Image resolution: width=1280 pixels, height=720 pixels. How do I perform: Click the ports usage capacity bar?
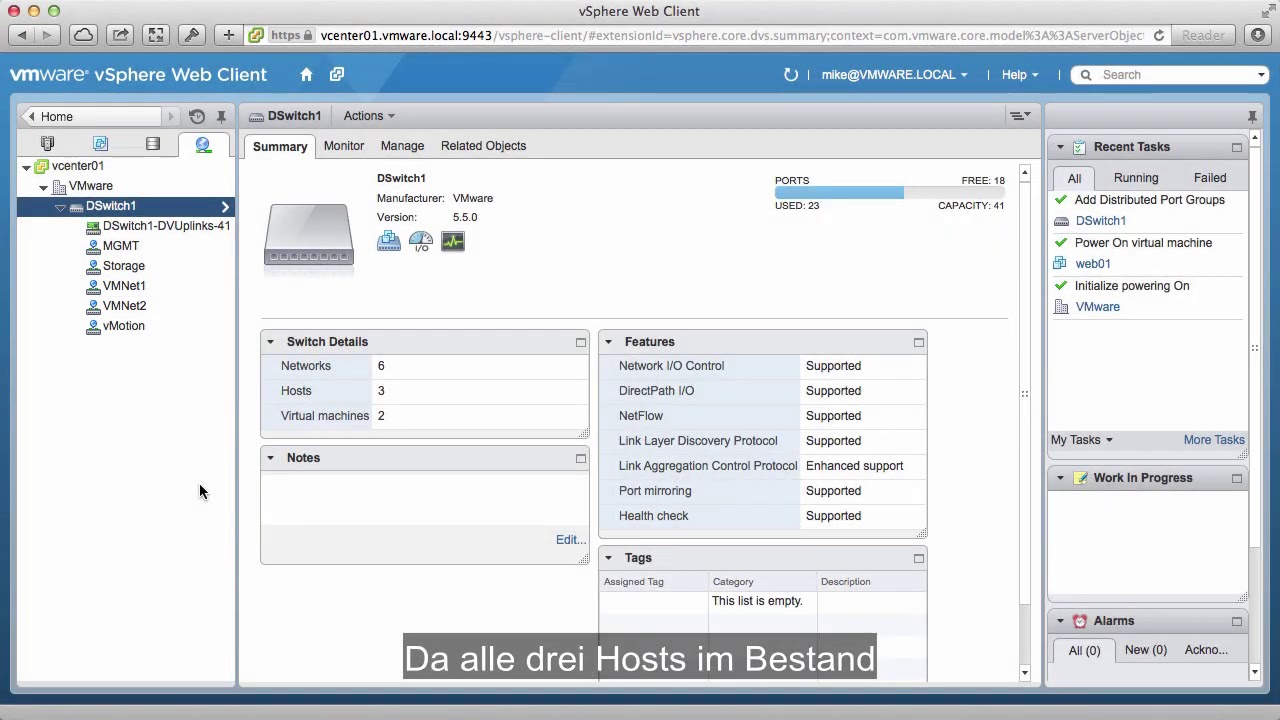(x=889, y=193)
